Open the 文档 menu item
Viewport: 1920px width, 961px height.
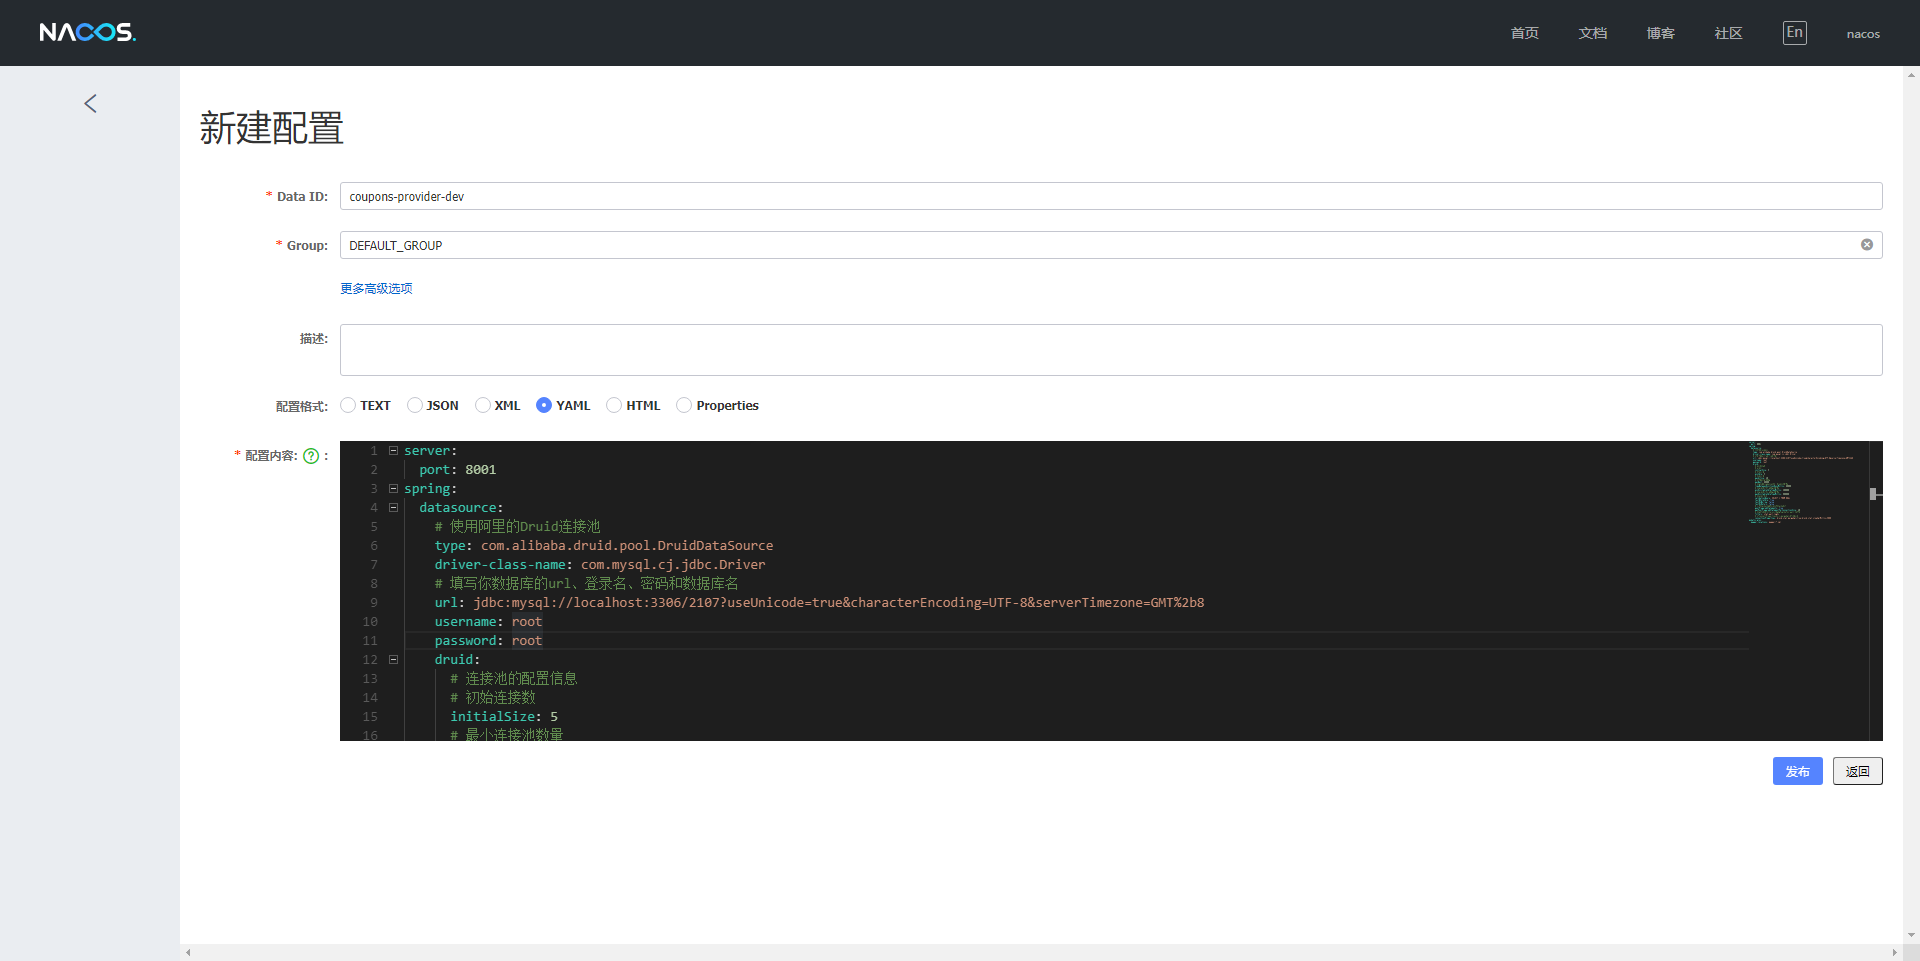(x=1592, y=33)
